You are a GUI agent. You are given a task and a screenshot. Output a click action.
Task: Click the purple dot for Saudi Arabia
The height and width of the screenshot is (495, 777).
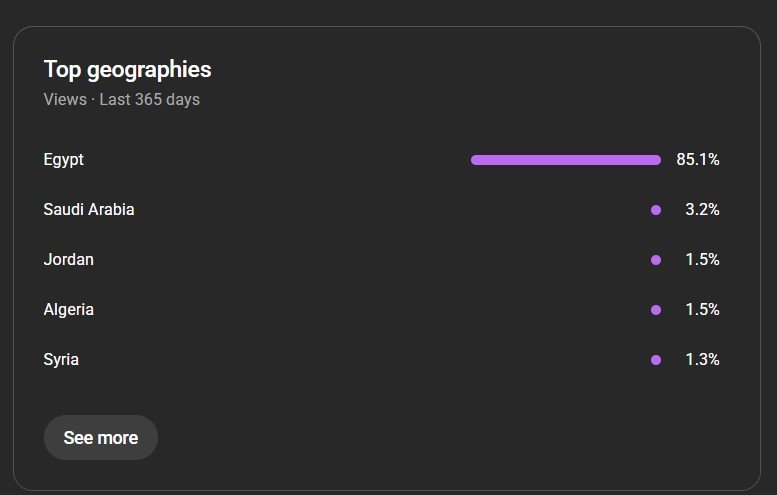click(x=656, y=210)
